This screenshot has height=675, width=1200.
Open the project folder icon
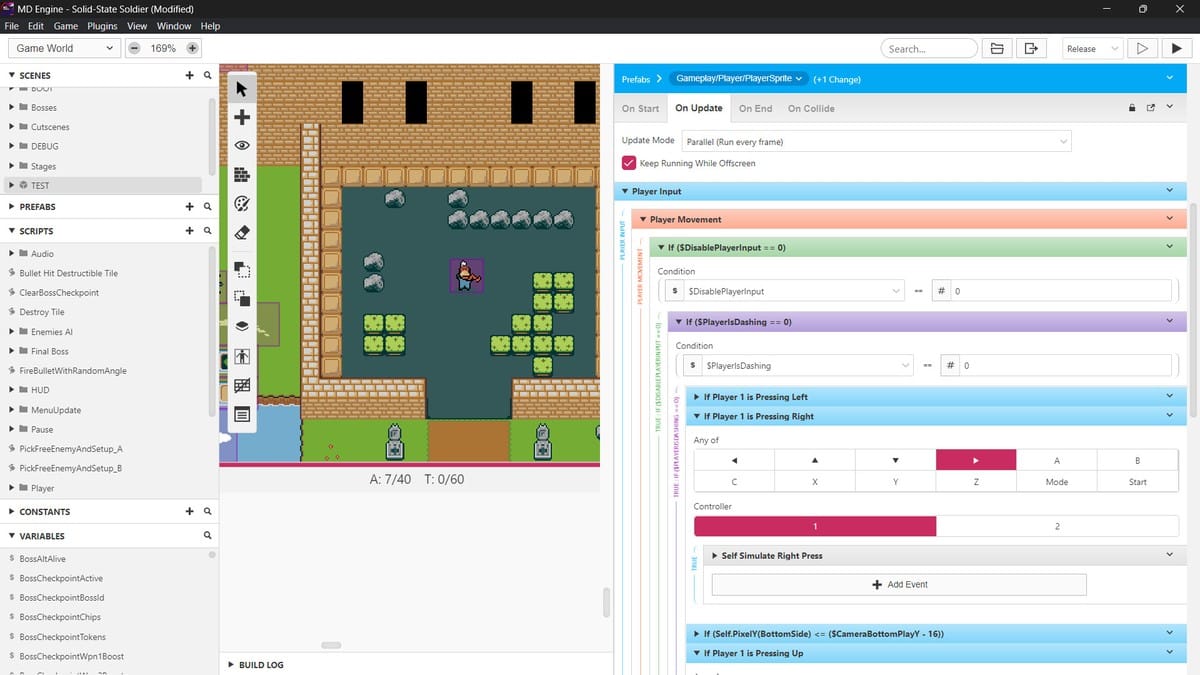tap(996, 48)
